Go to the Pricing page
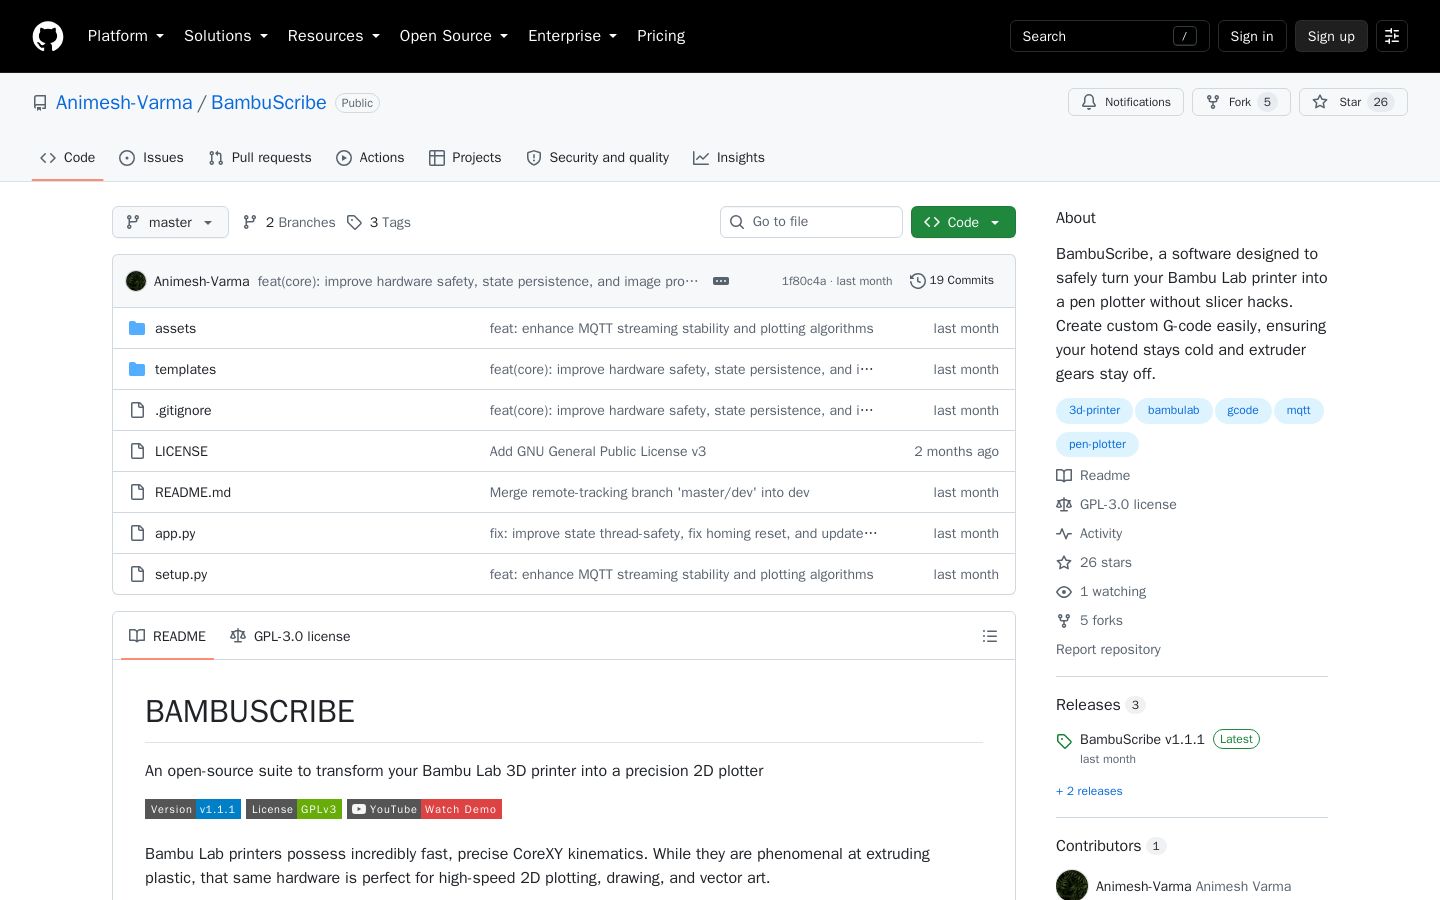The height and width of the screenshot is (900, 1440). point(661,36)
